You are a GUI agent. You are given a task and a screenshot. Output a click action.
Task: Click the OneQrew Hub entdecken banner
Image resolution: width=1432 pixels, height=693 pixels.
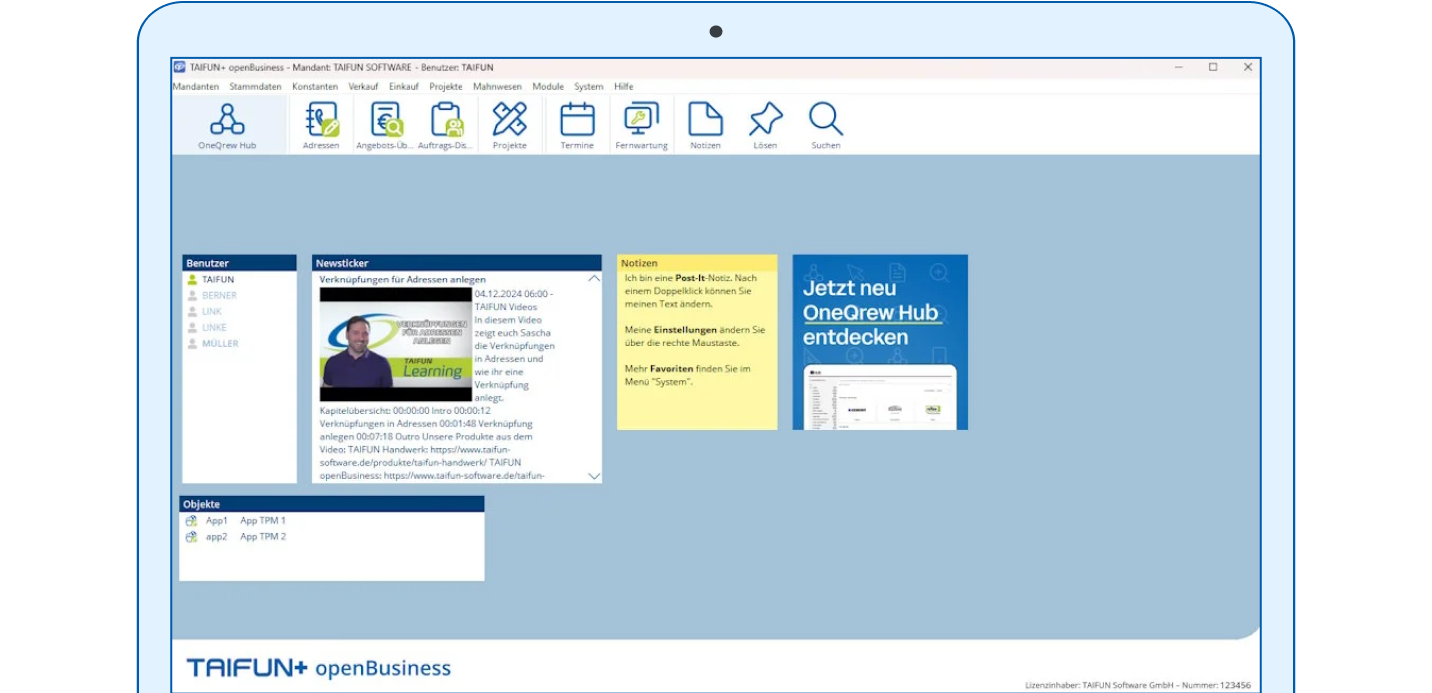[880, 342]
